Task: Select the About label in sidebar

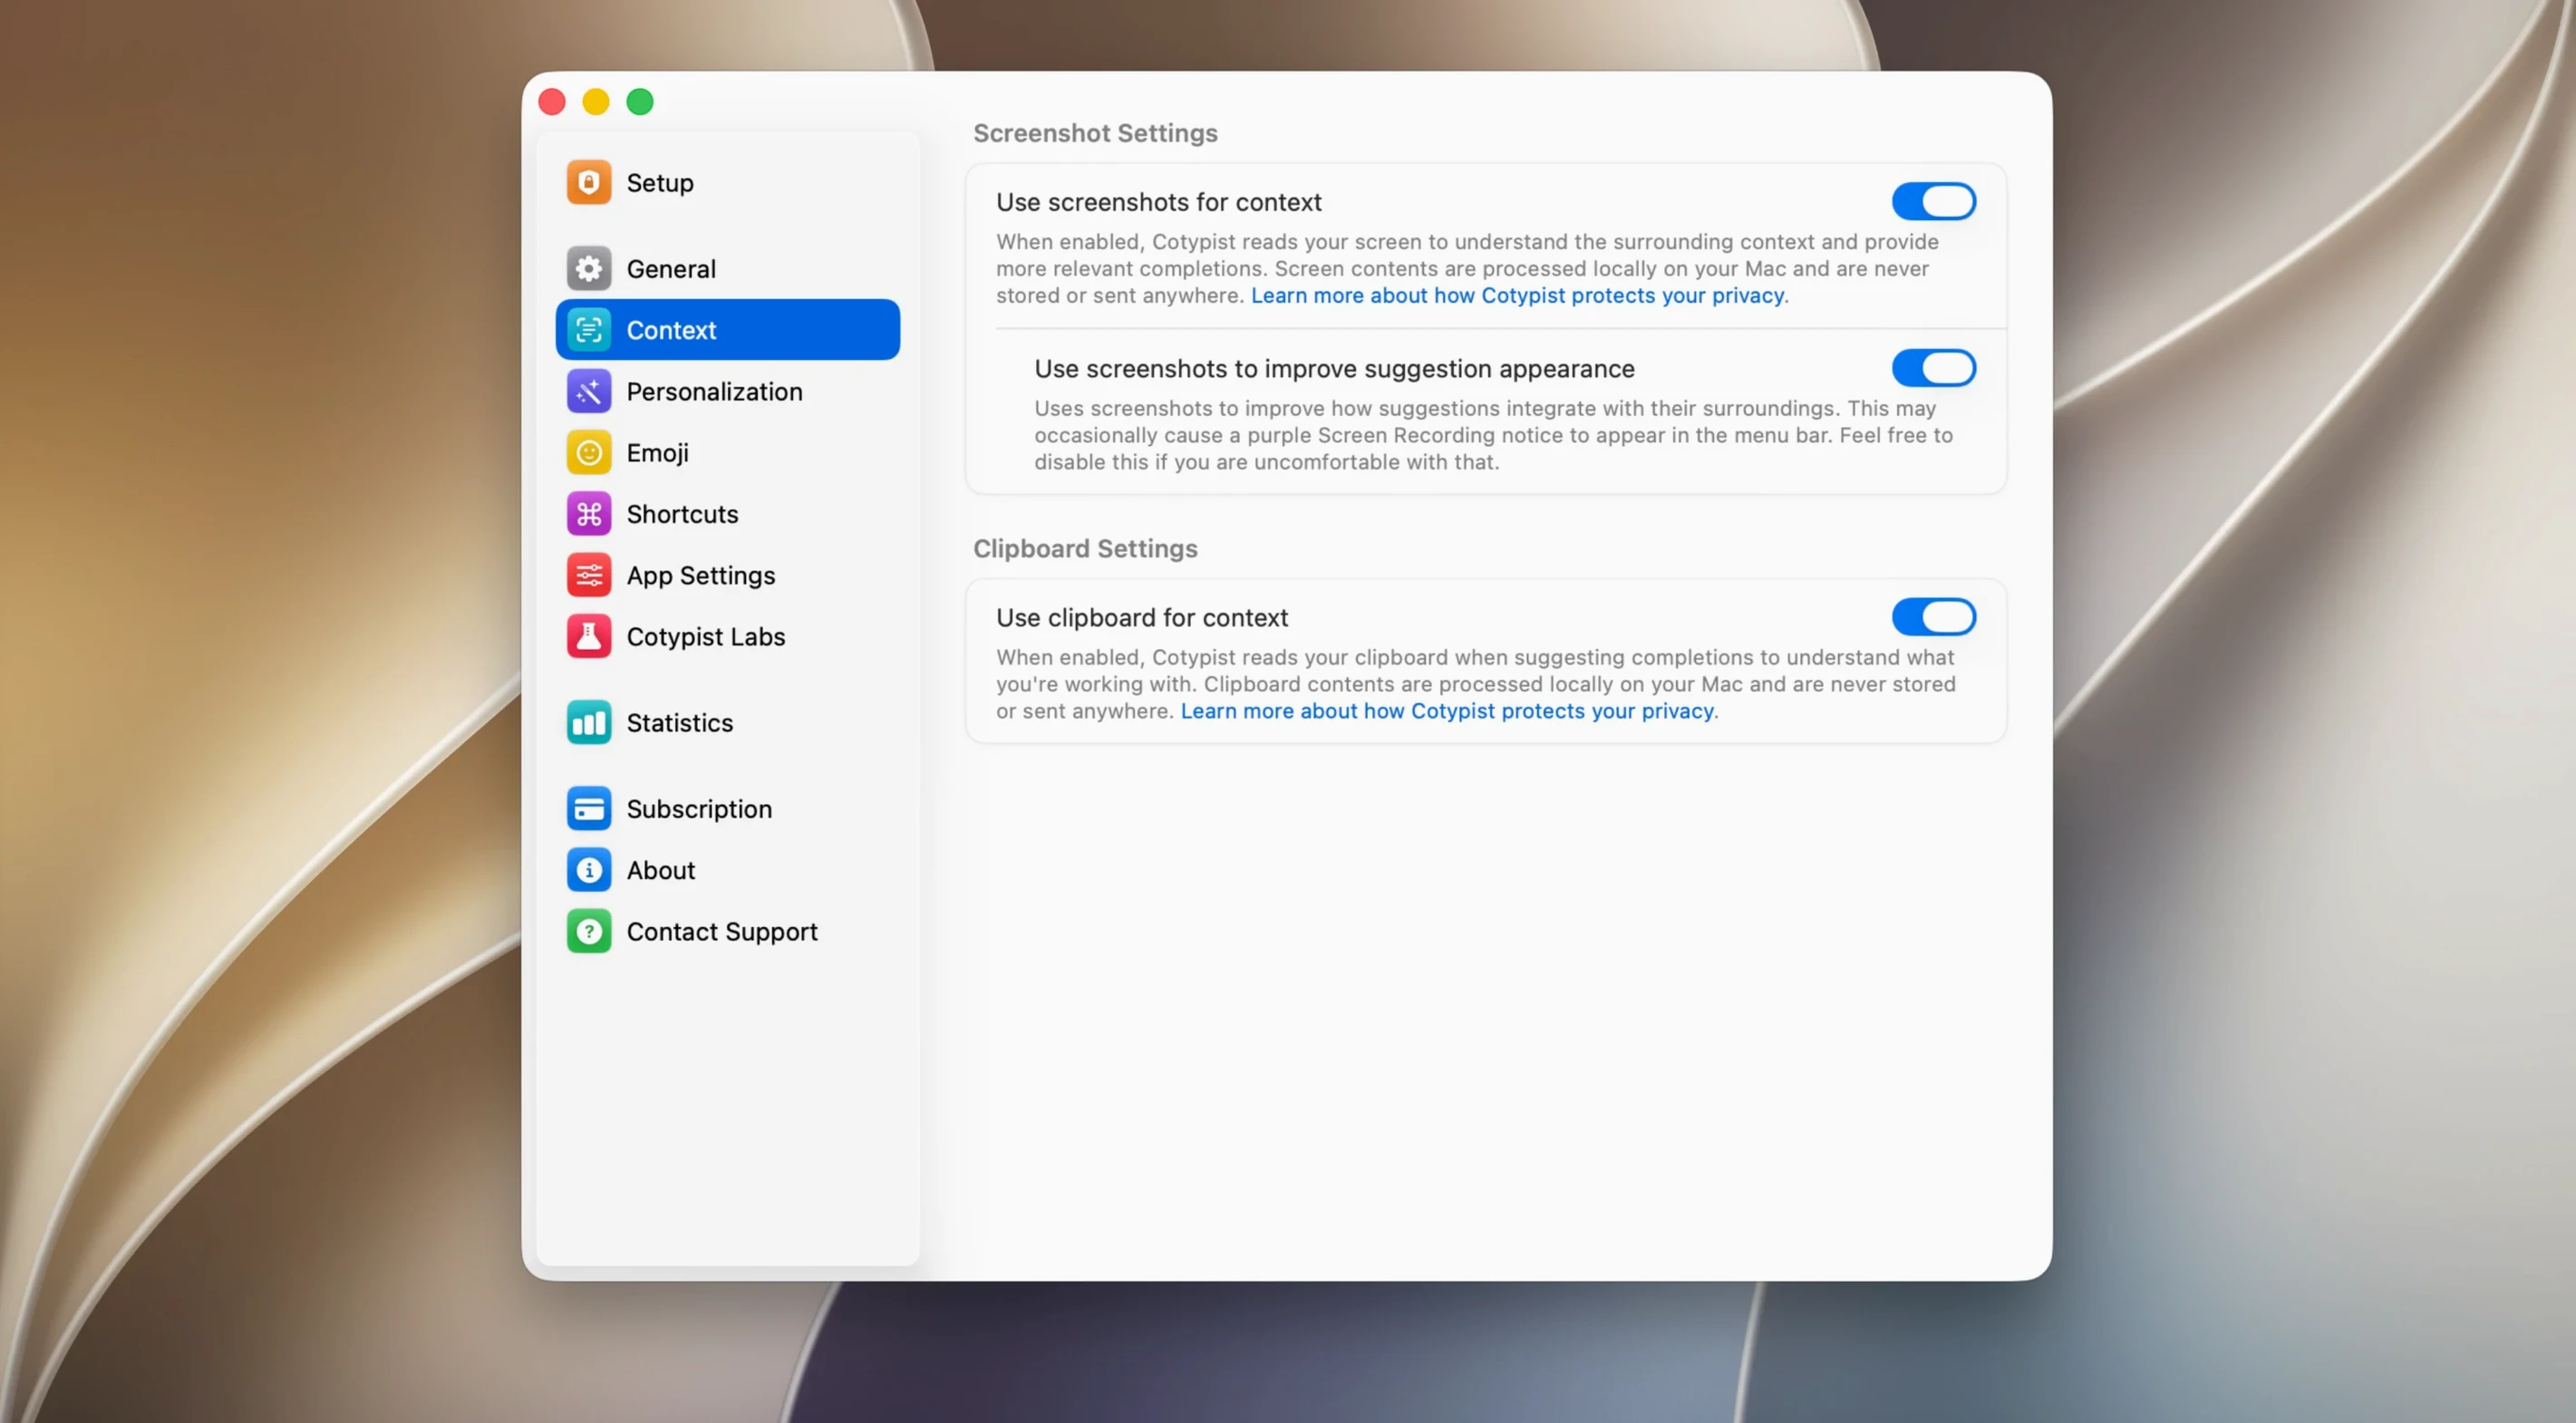Action: click(660, 870)
